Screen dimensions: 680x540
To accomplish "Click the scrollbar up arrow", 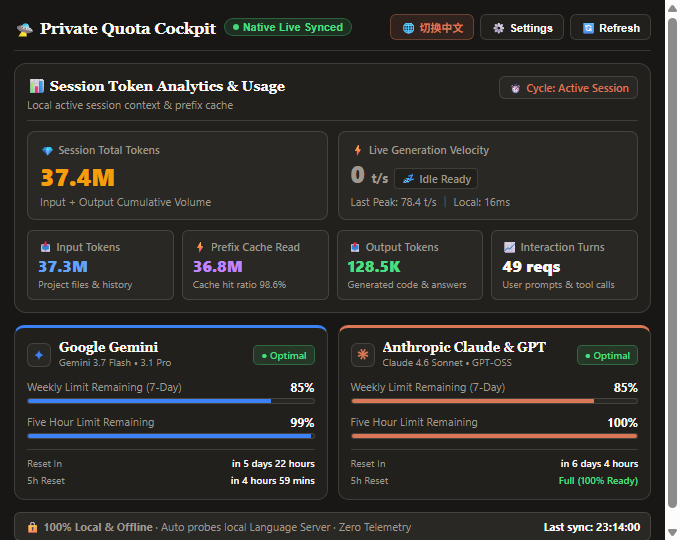I will 673,8.
